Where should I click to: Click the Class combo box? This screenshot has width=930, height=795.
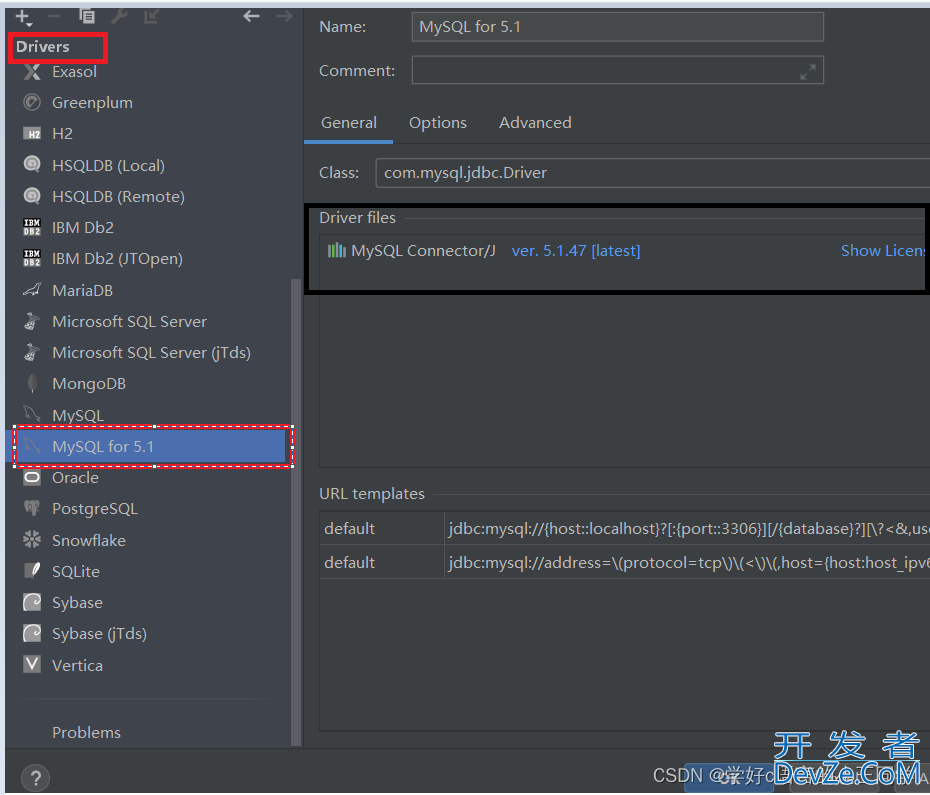click(x=652, y=173)
